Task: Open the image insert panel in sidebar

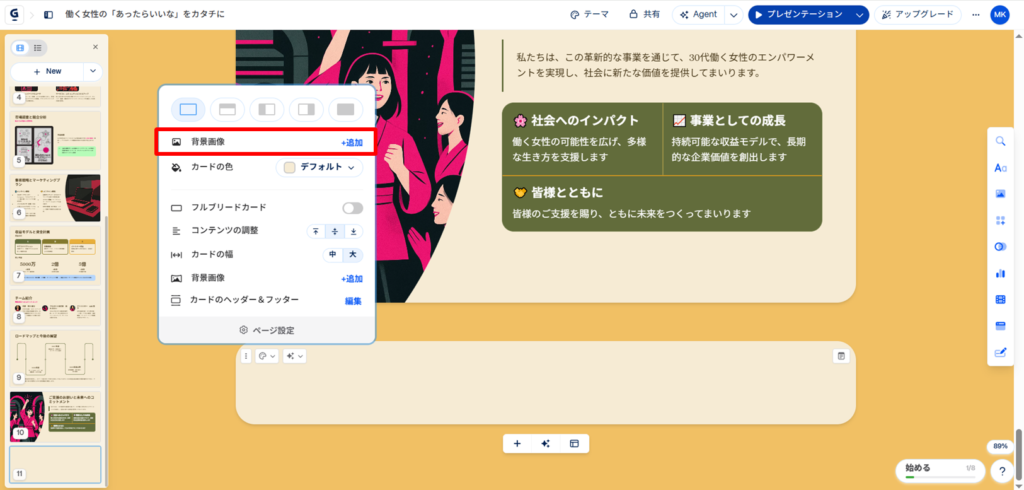Action: pos(1000,194)
